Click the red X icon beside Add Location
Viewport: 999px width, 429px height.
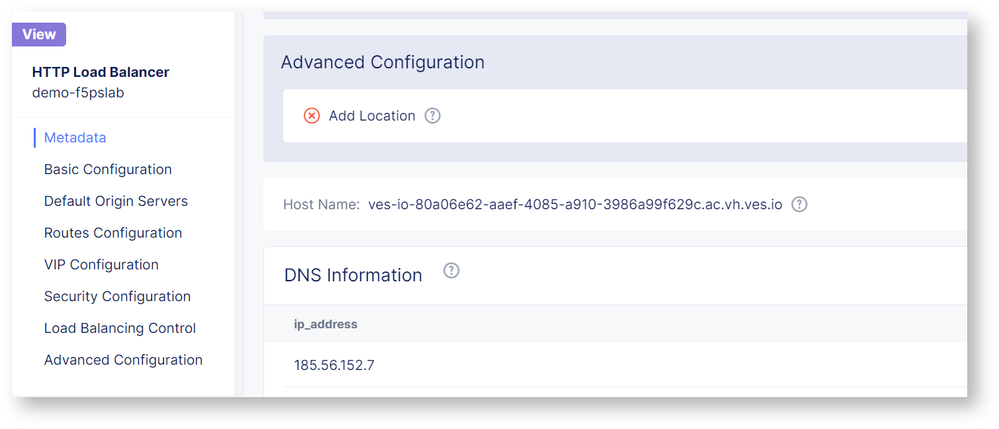312,116
